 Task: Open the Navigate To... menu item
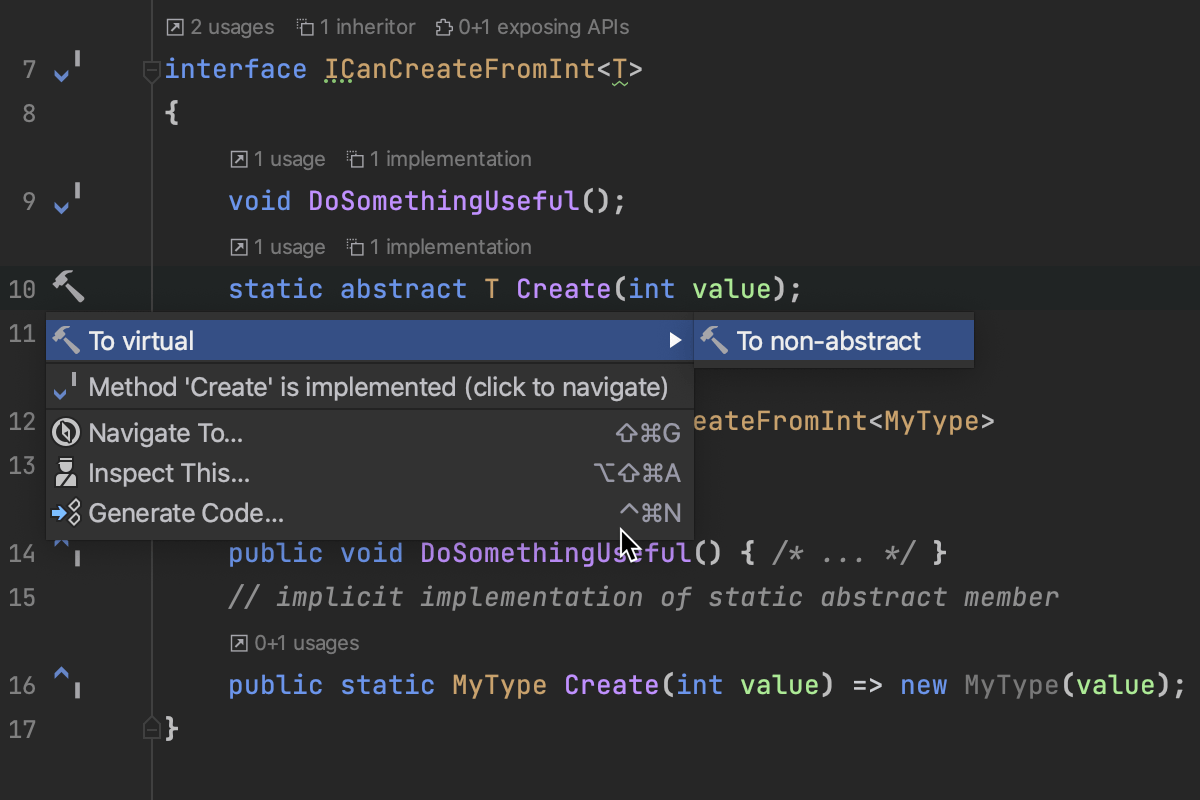[166, 433]
